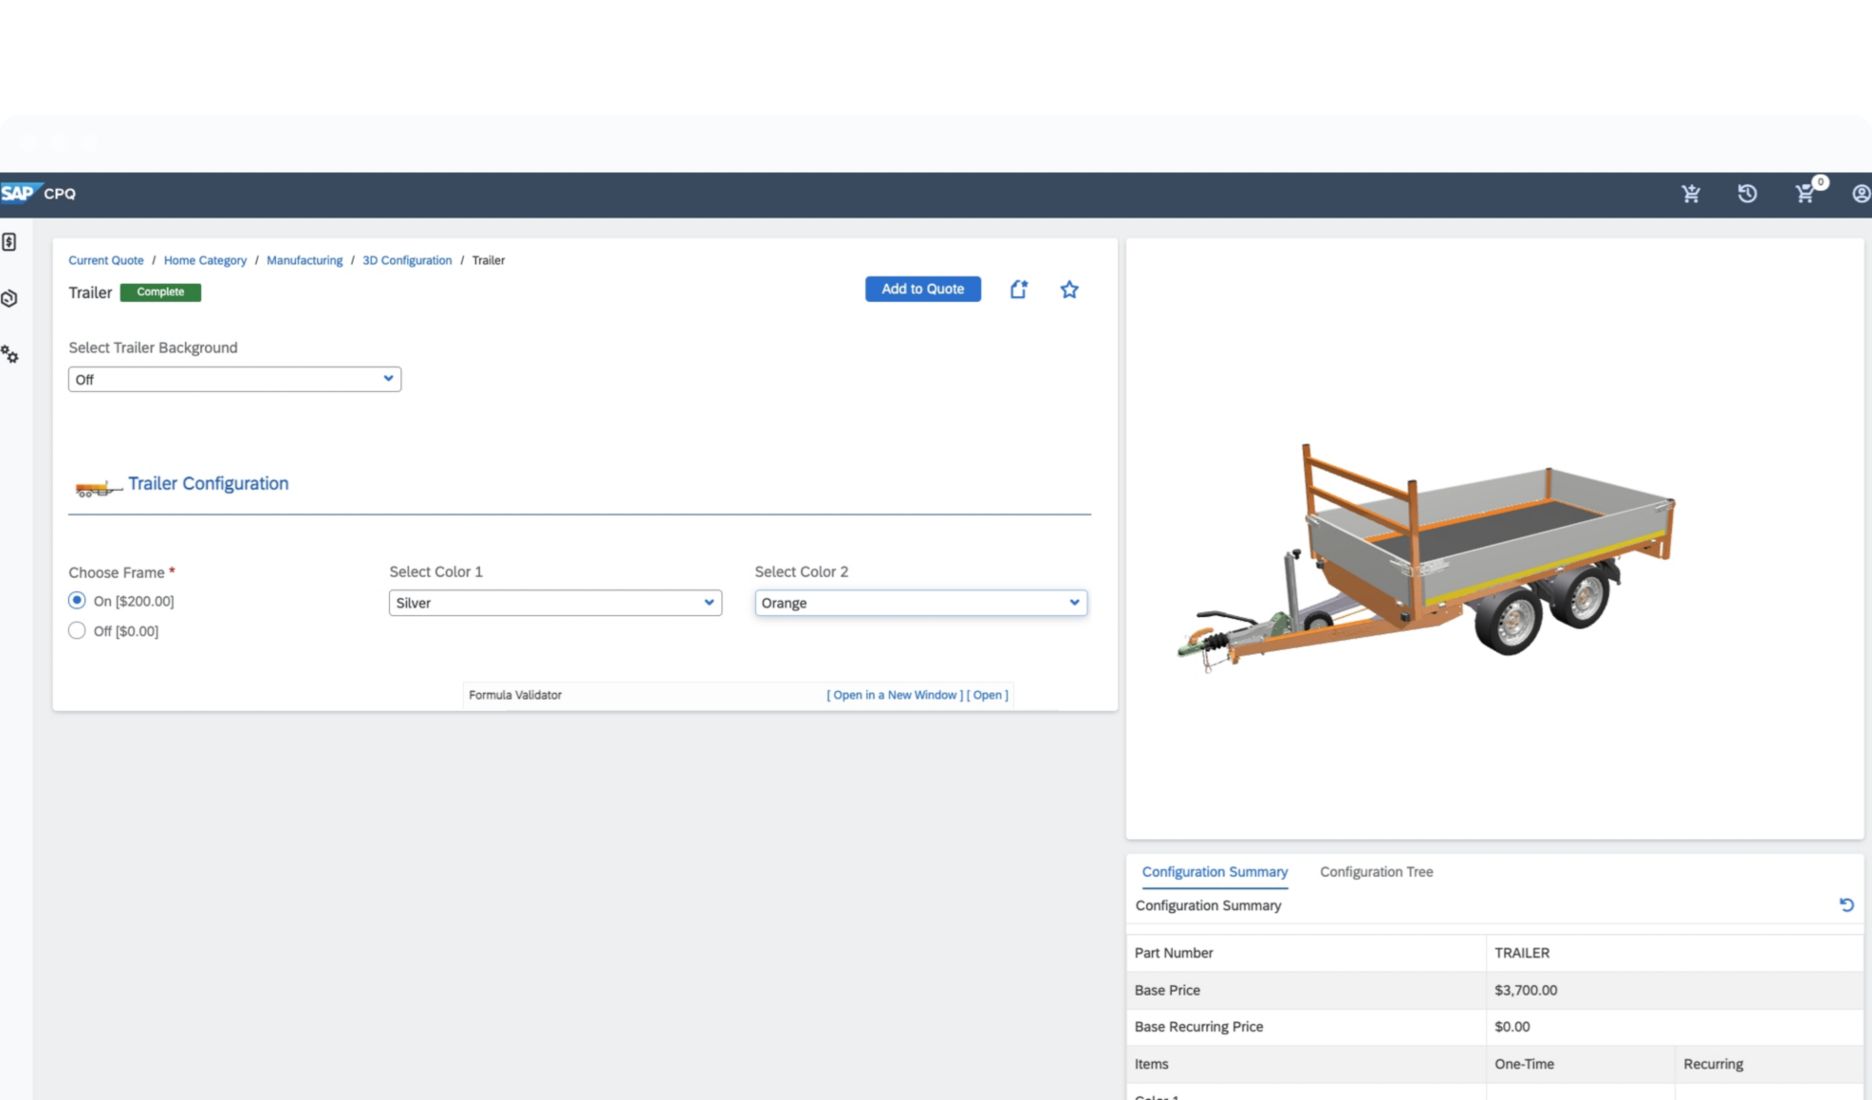This screenshot has height=1100, width=1872.
Task: Mark Trailer as favorite with star
Action: coord(1069,289)
